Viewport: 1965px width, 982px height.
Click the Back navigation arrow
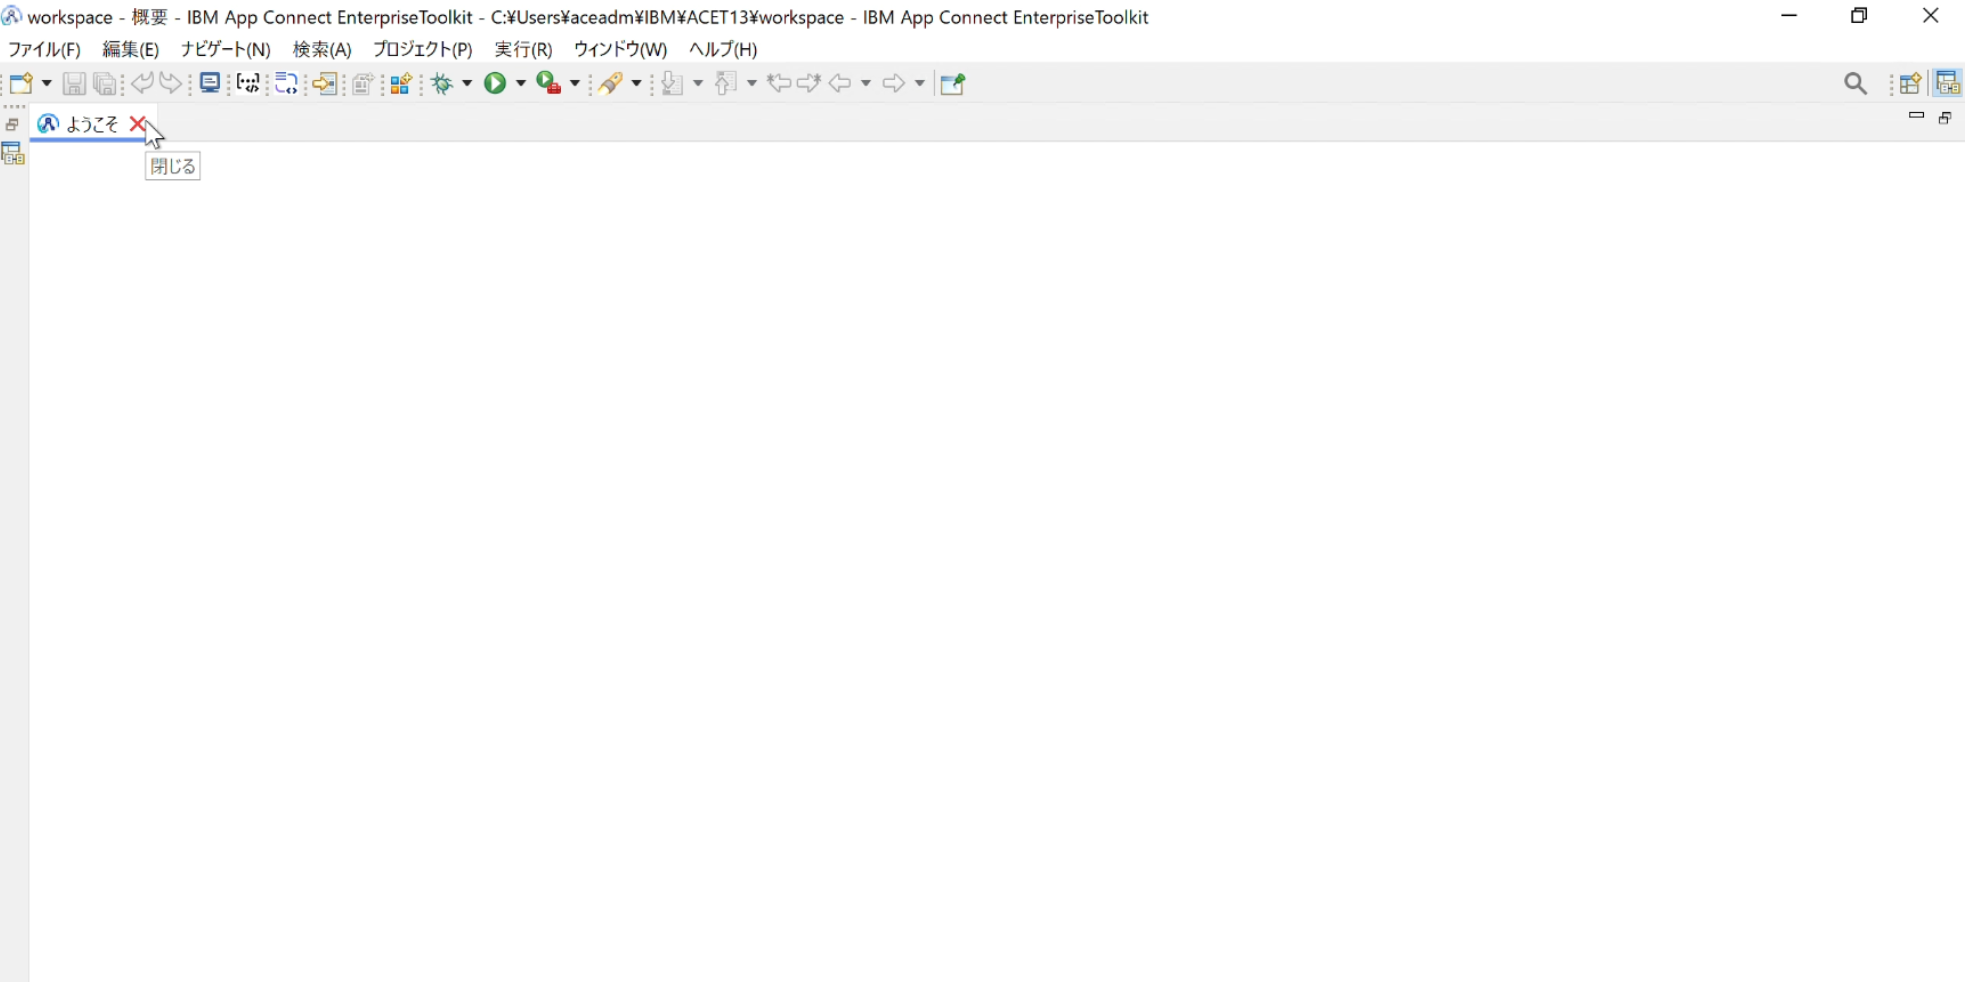tap(840, 83)
